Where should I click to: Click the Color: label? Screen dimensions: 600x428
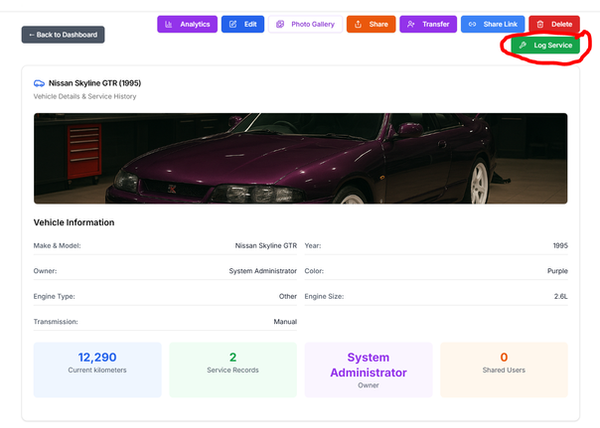[314, 271]
